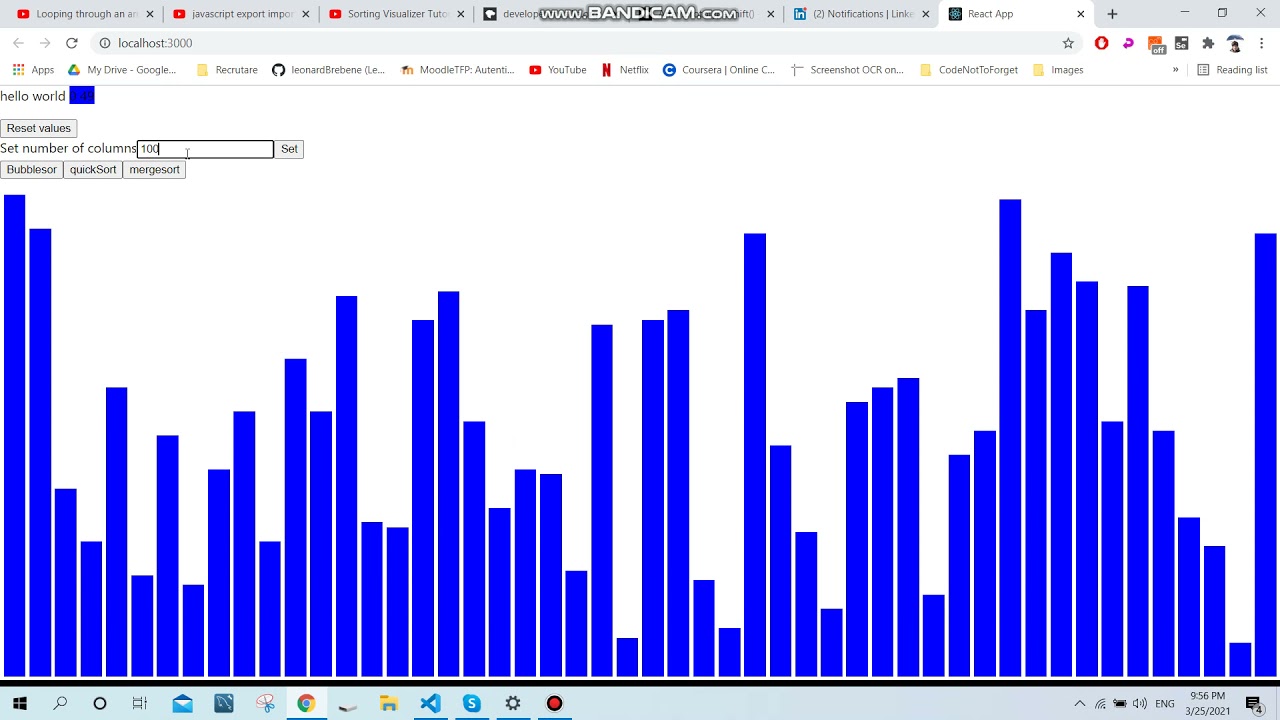Viewport: 1280px width, 720px height.
Task: Open the red Opera-style extension icon
Action: click(1101, 43)
